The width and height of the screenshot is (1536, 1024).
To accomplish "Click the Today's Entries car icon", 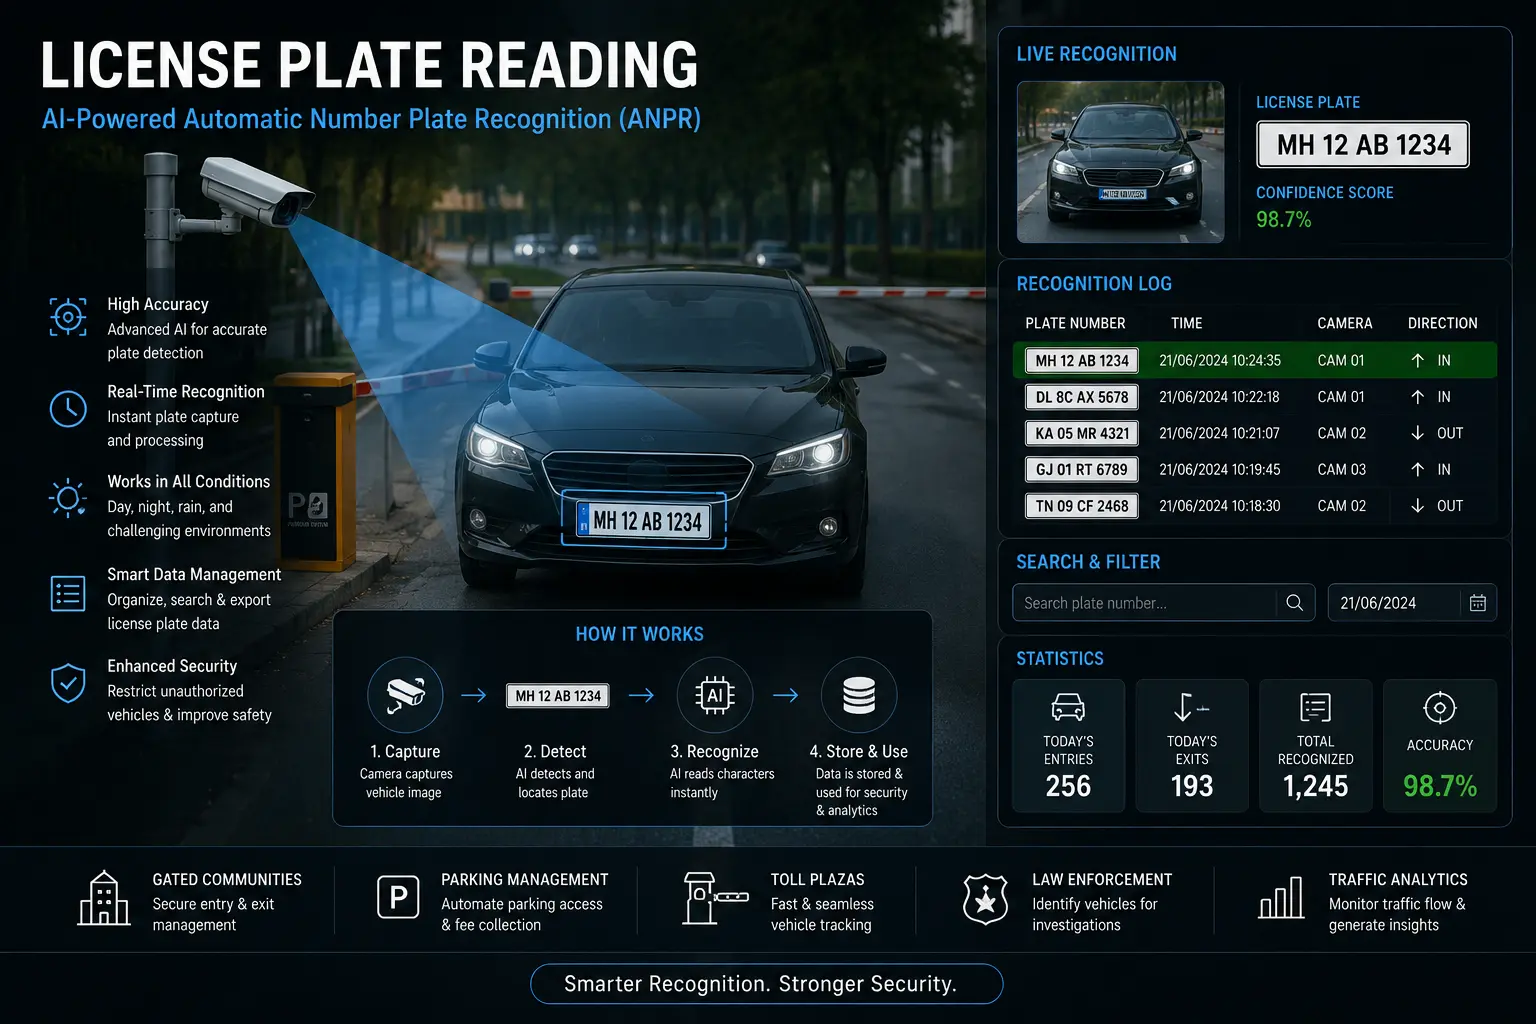I will (x=1068, y=708).
